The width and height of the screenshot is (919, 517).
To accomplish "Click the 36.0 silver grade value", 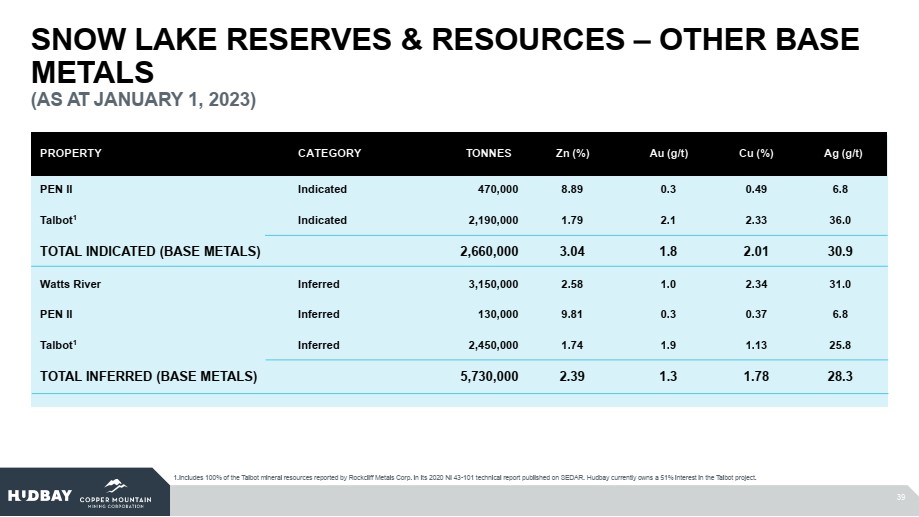I will [843, 219].
